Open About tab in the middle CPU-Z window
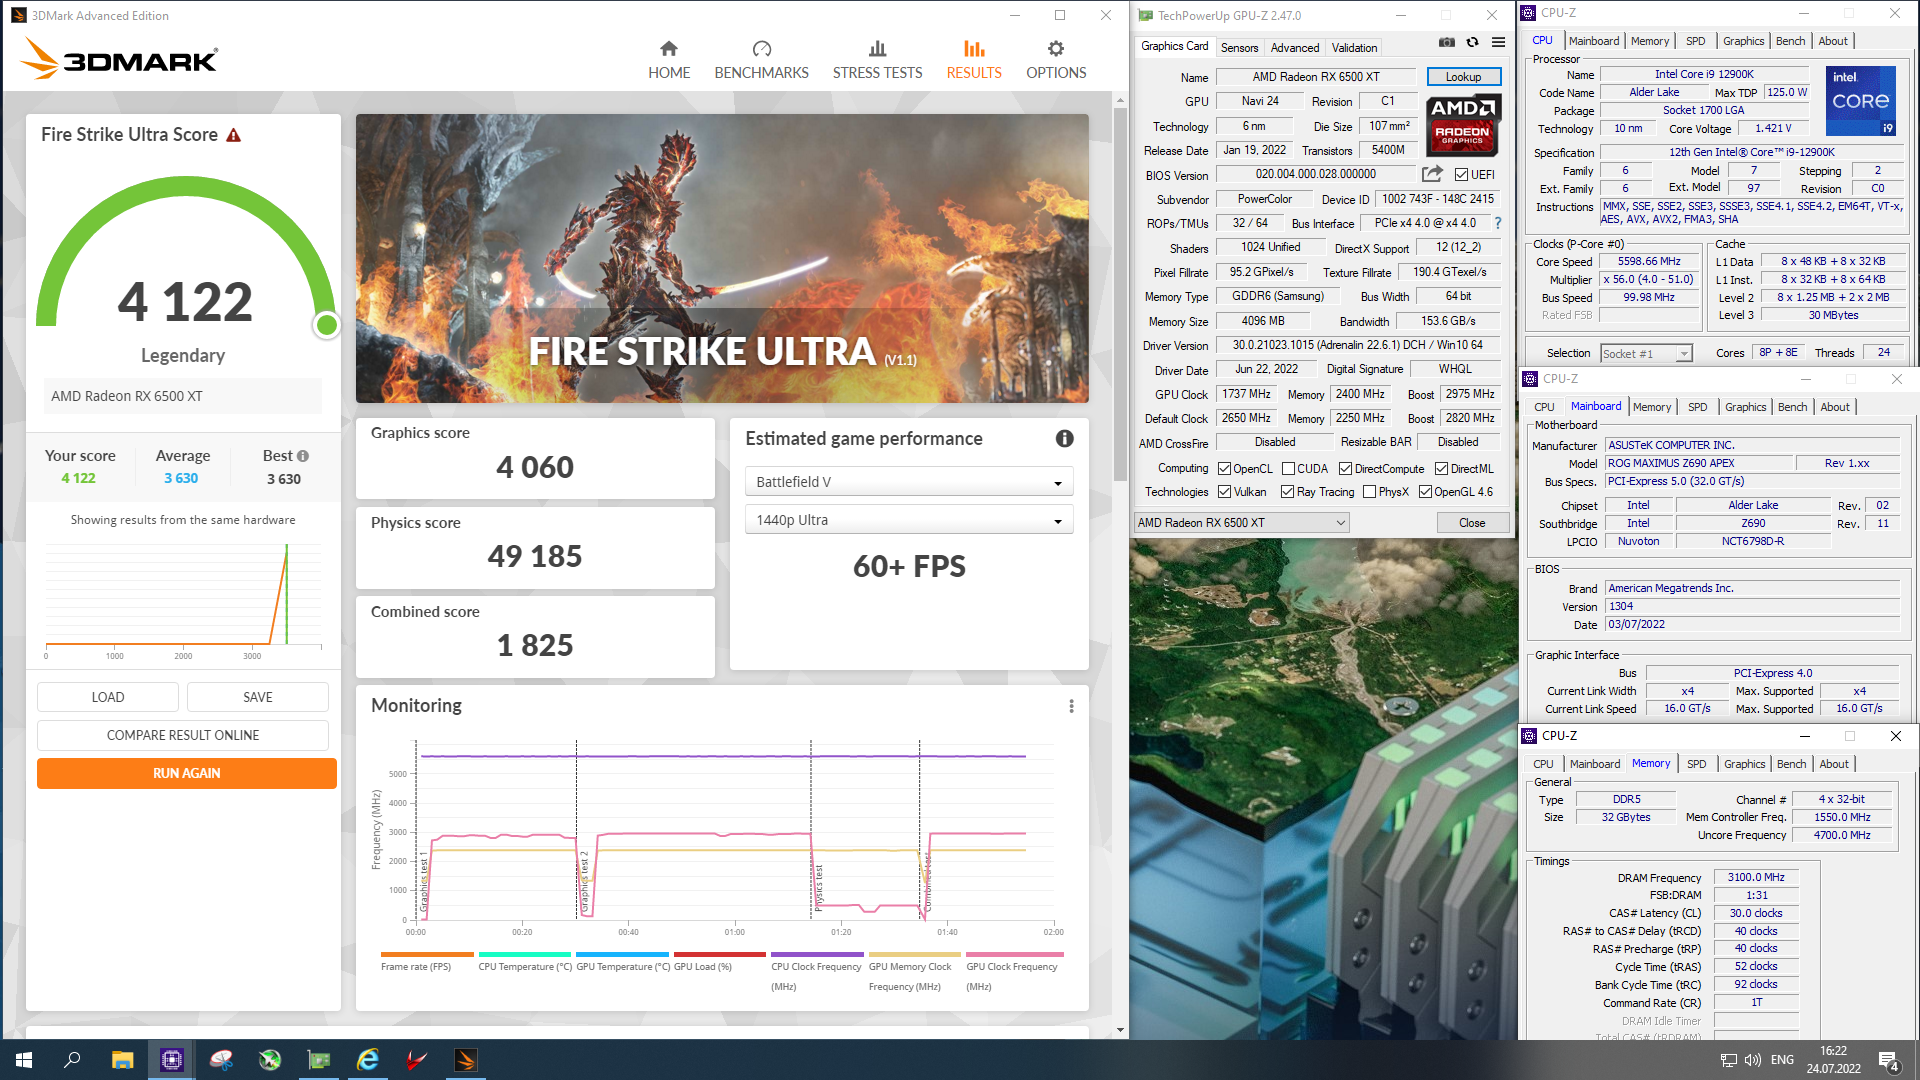 1835,407
